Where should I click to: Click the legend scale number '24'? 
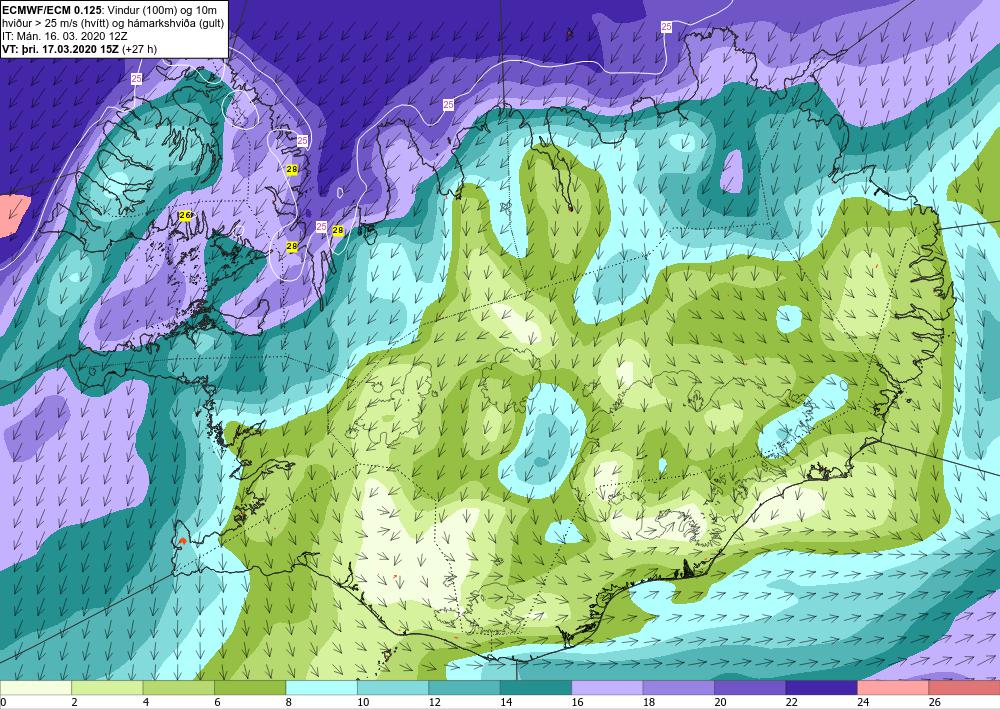pyautogui.click(x=863, y=702)
